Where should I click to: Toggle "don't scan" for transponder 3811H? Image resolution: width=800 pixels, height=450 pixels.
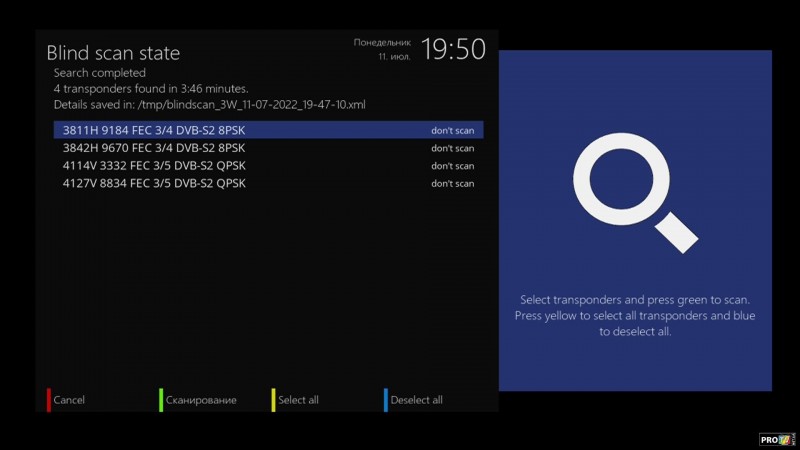point(452,130)
